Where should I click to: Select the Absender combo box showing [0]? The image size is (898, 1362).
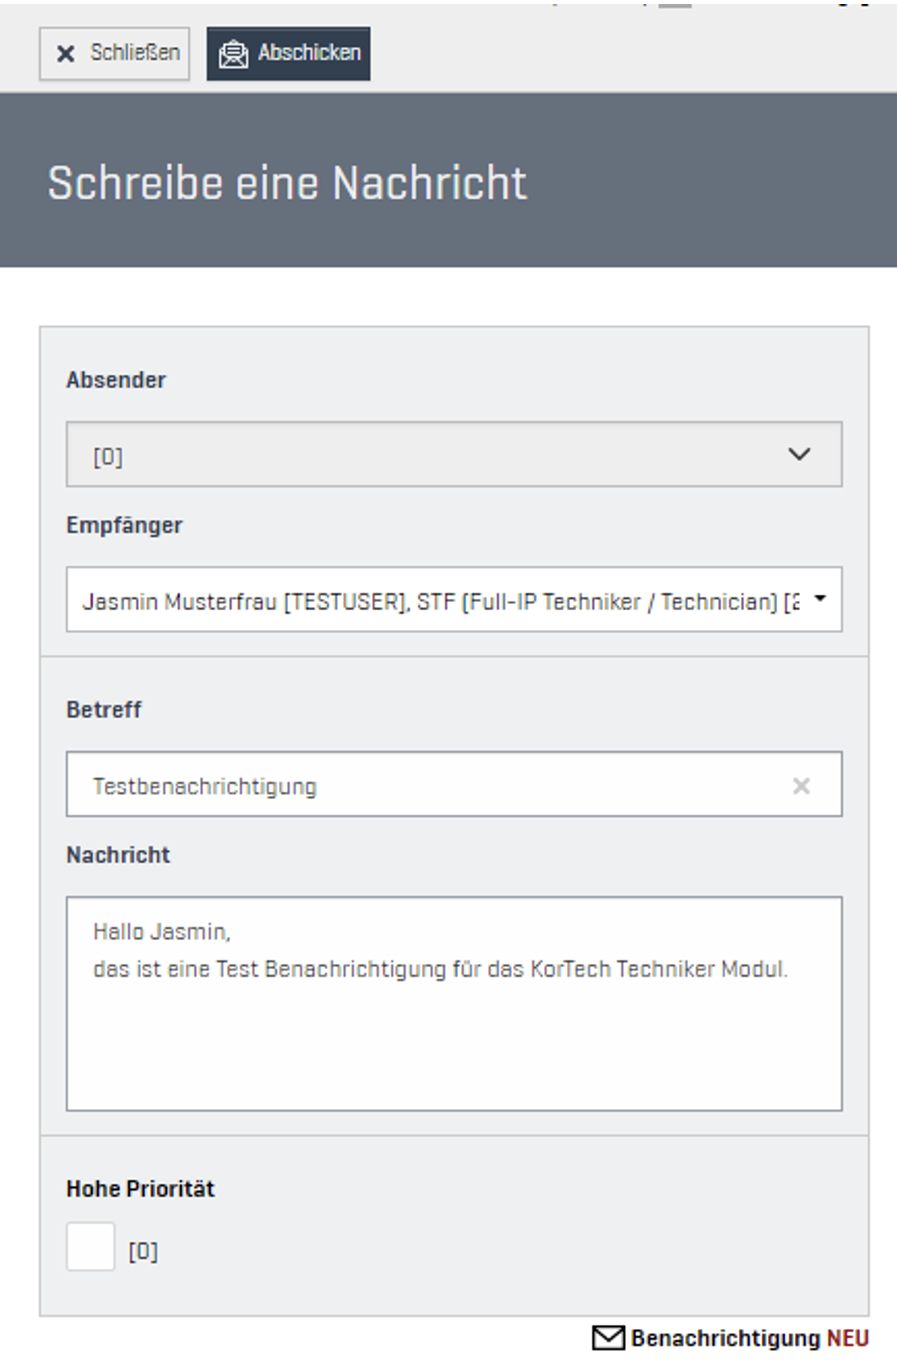(x=430, y=455)
